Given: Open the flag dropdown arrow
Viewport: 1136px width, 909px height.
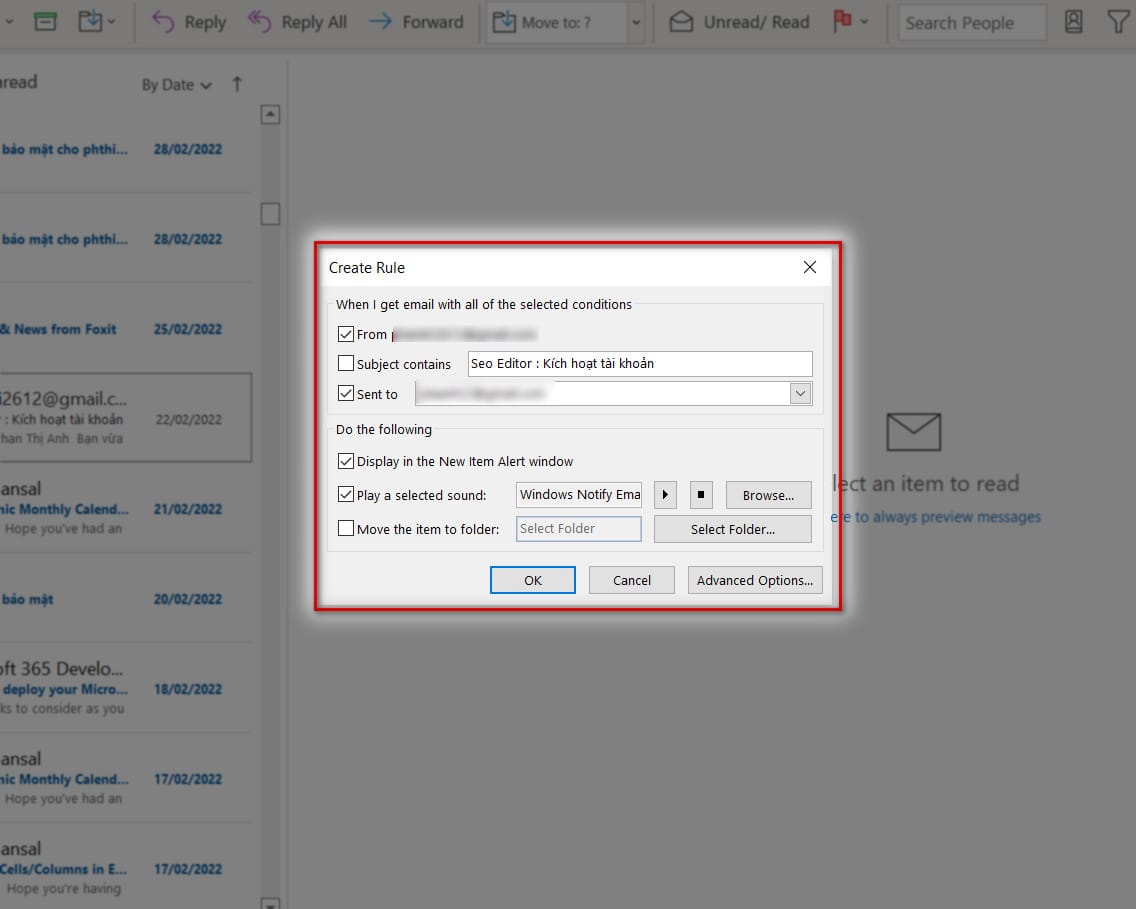Looking at the screenshot, I should coord(864,22).
